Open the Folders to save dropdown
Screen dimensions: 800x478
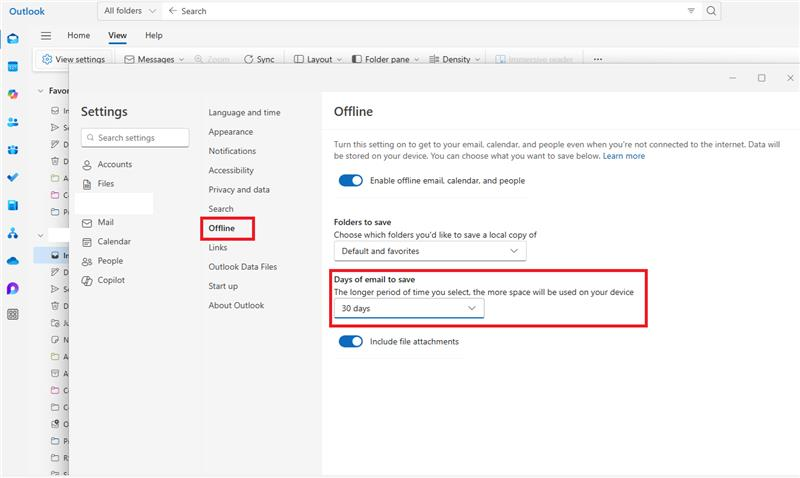tap(430, 251)
